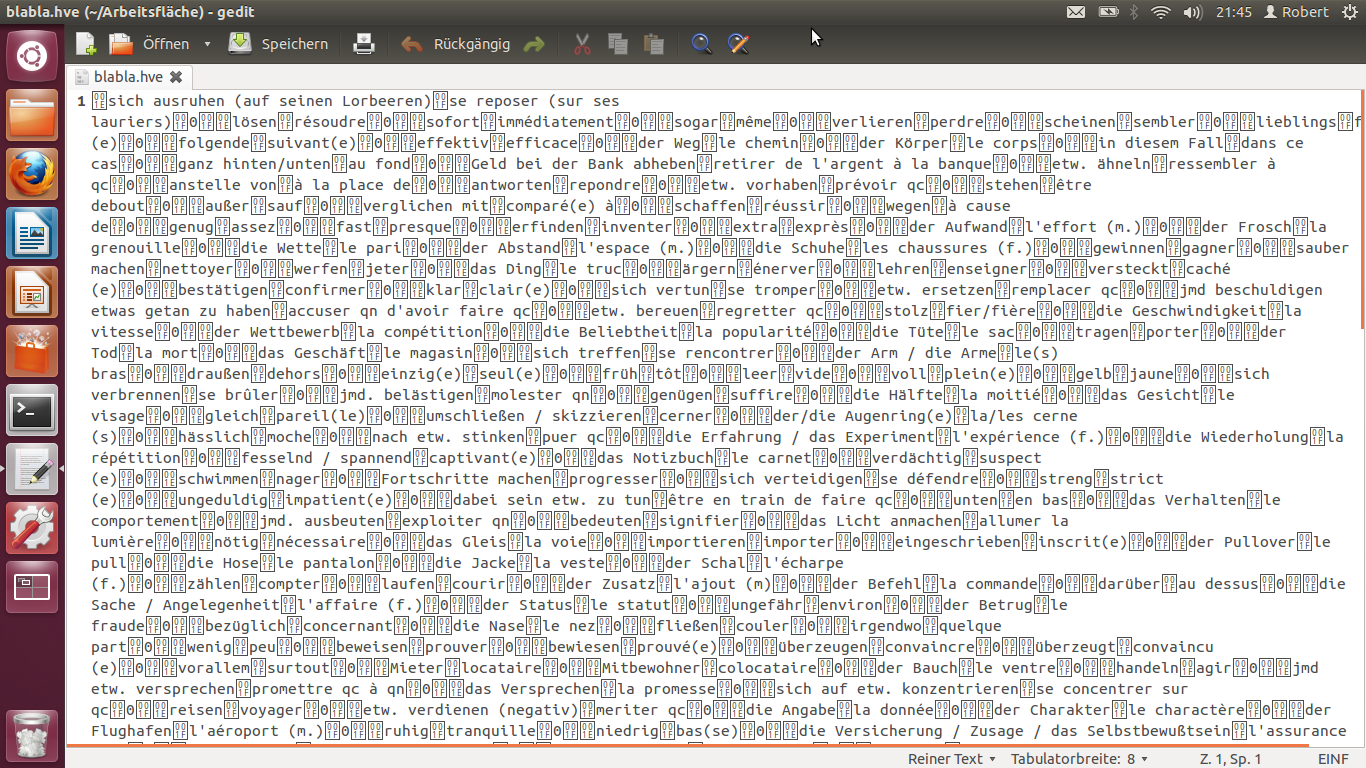This screenshot has height=768, width=1366.
Task: Click the Öffnen folder icon
Action: click(121, 44)
